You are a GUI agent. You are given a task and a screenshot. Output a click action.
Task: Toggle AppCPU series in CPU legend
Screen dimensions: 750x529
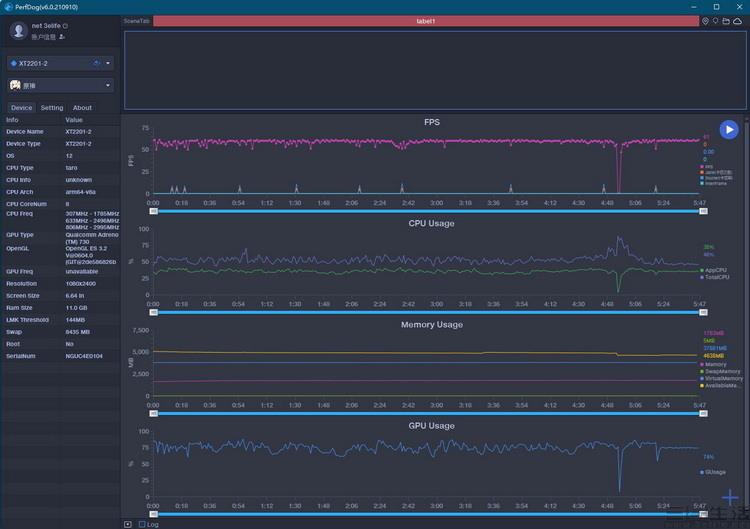coord(715,270)
